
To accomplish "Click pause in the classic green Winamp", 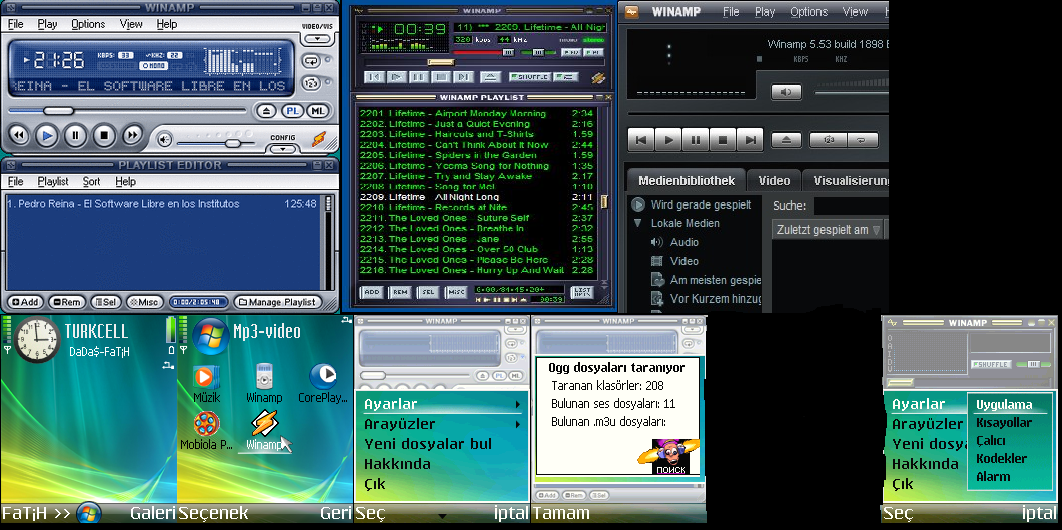I will tap(419, 77).
